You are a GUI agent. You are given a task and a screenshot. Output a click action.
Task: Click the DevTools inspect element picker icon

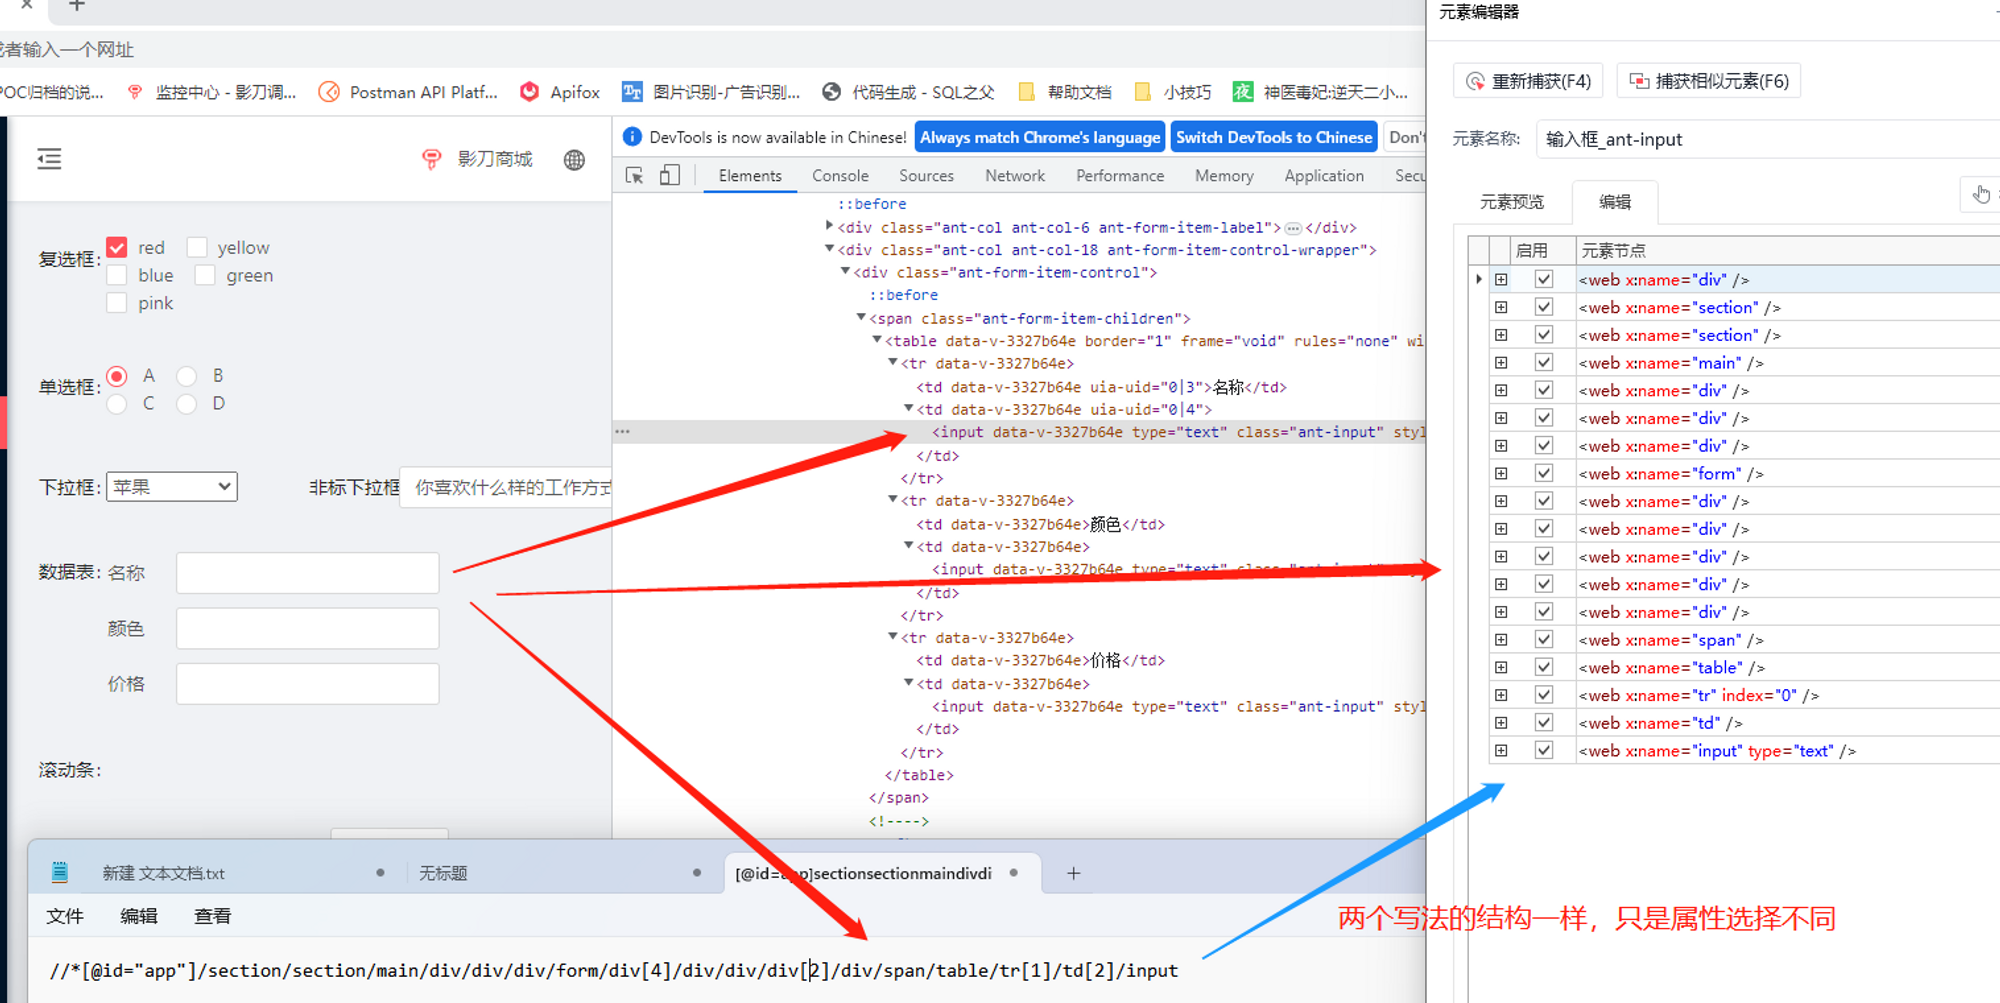[634, 176]
